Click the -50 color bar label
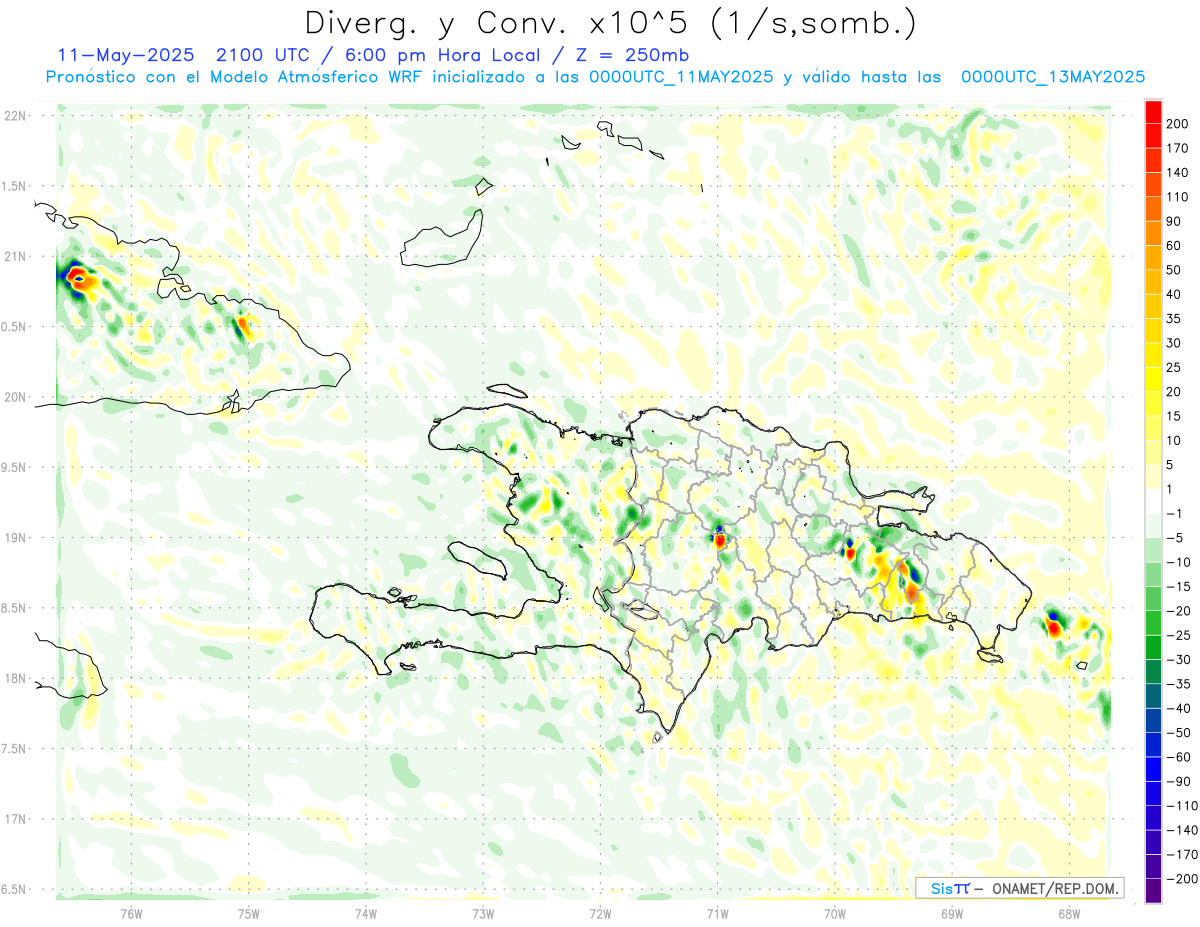This screenshot has width=1200, height=927. tap(1177, 733)
